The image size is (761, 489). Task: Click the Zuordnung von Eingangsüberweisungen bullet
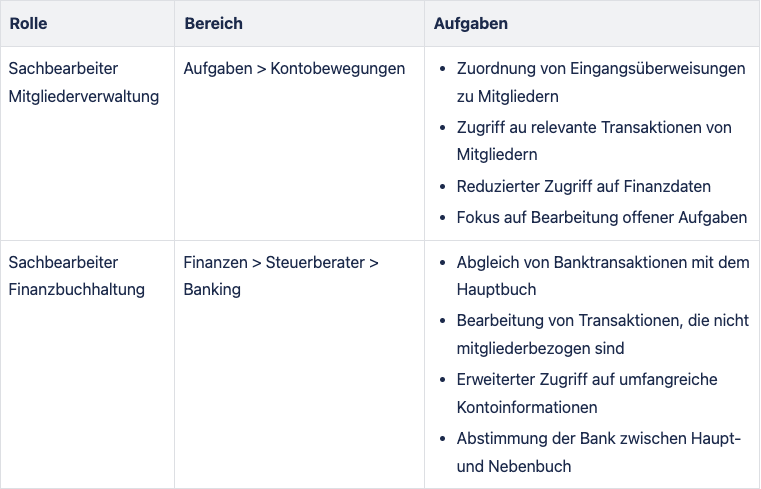[601, 82]
